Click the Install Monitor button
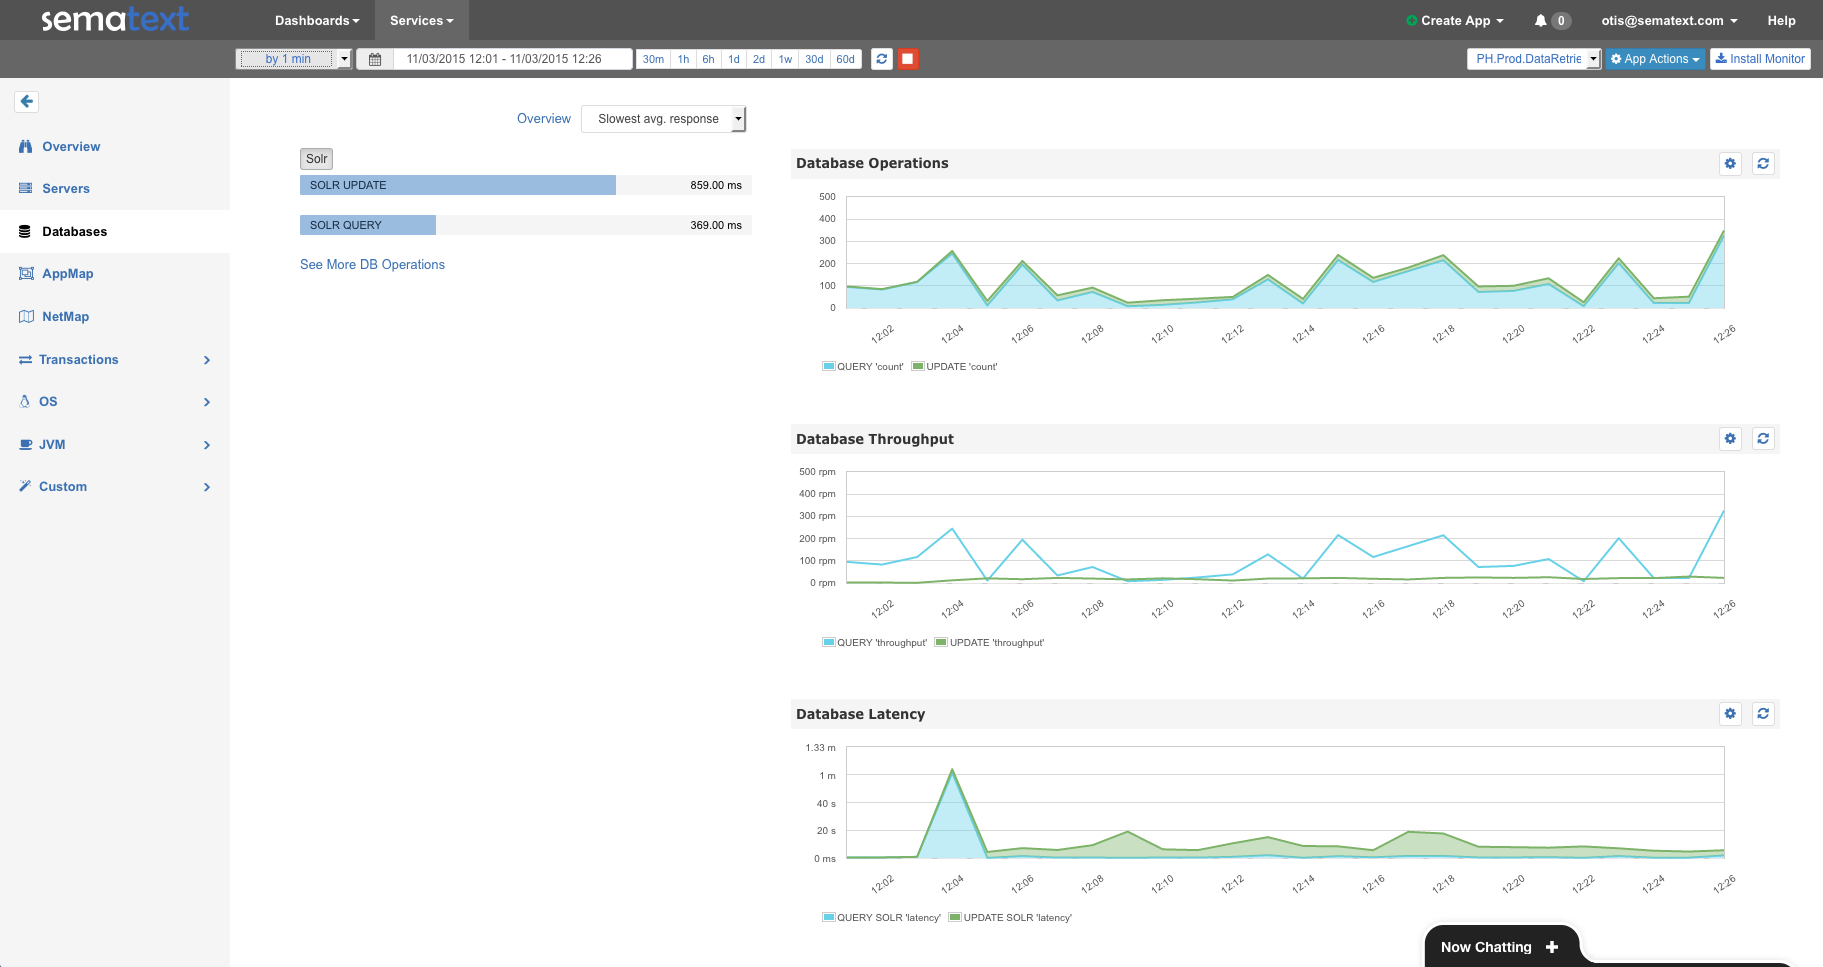Viewport: 1823px width, 967px height. [x=1760, y=59]
